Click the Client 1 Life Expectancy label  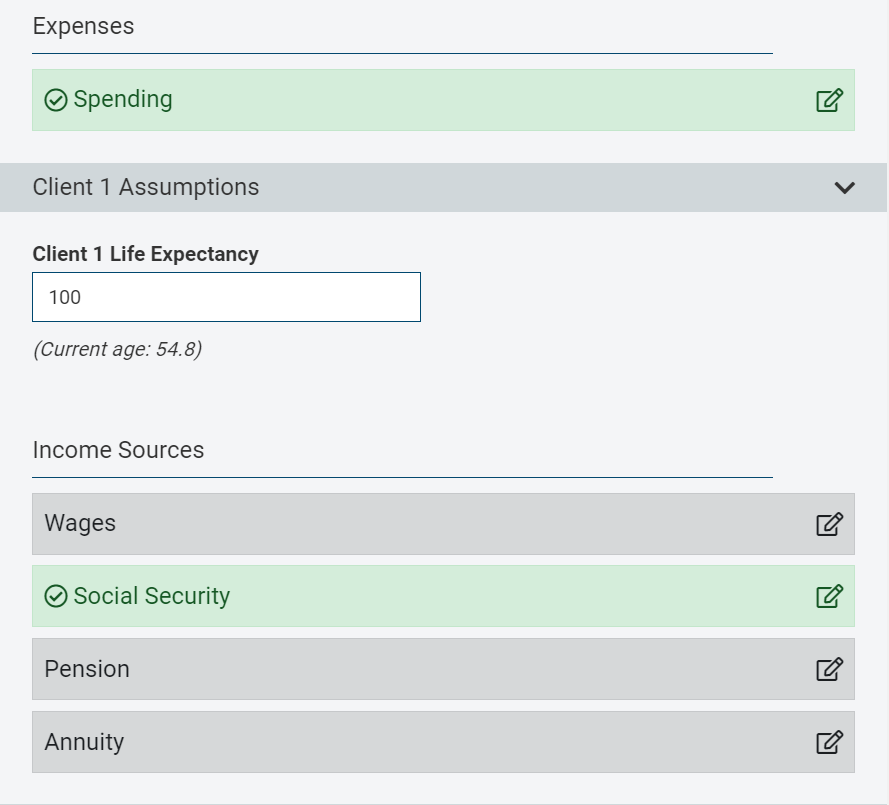[145, 254]
